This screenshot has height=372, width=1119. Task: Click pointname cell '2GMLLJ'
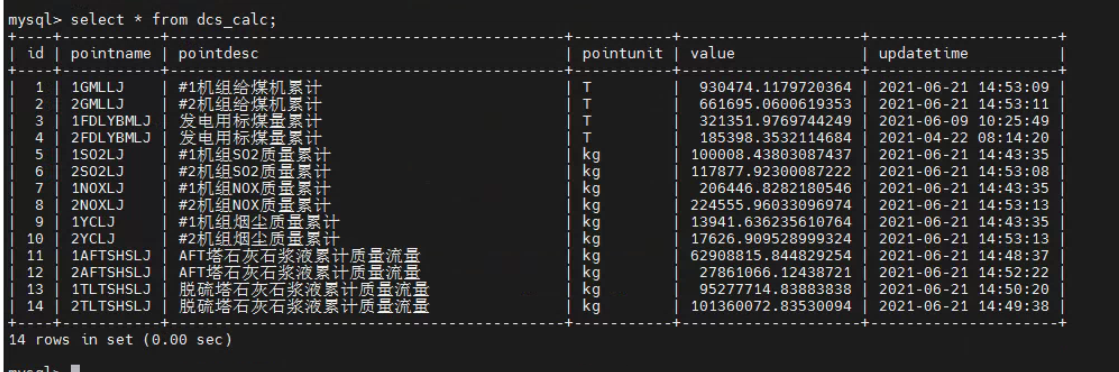coord(98,105)
